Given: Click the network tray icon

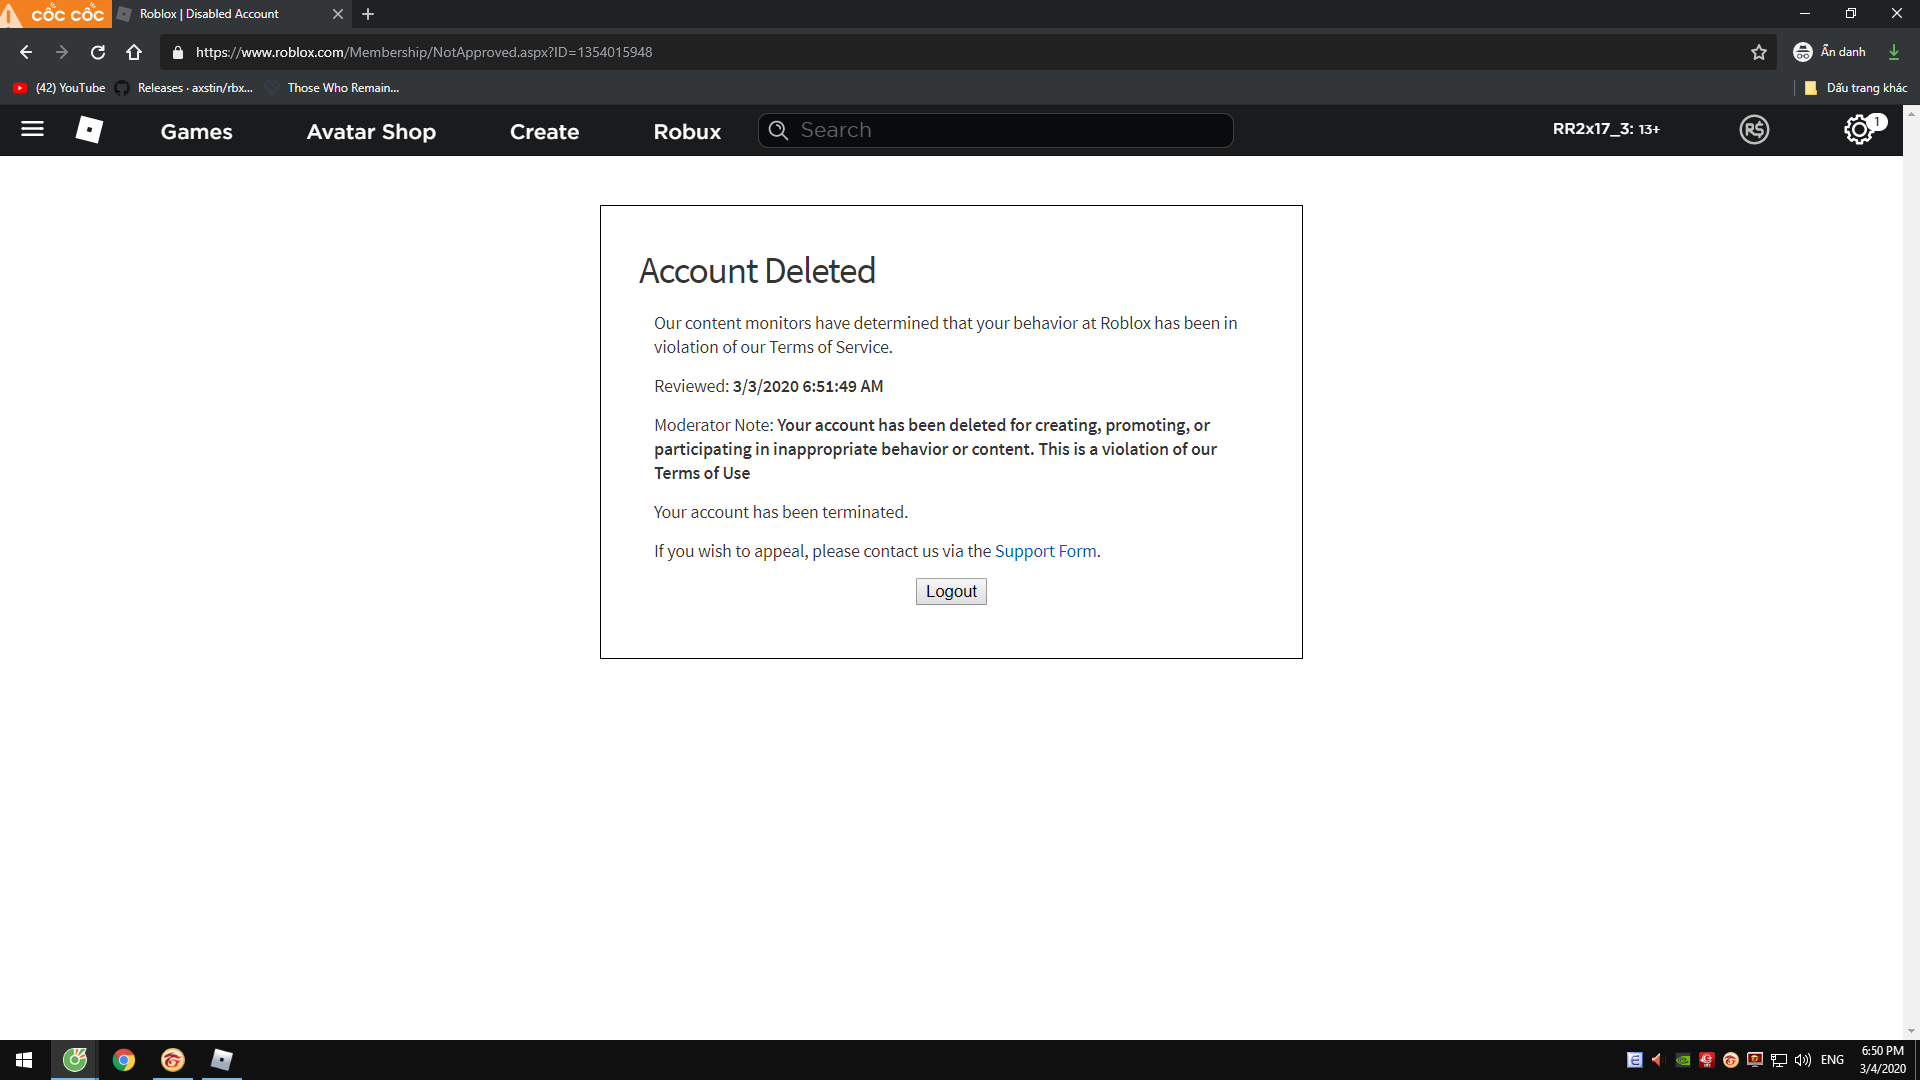Looking at the screenshot, I should tap(1779, 1060).
